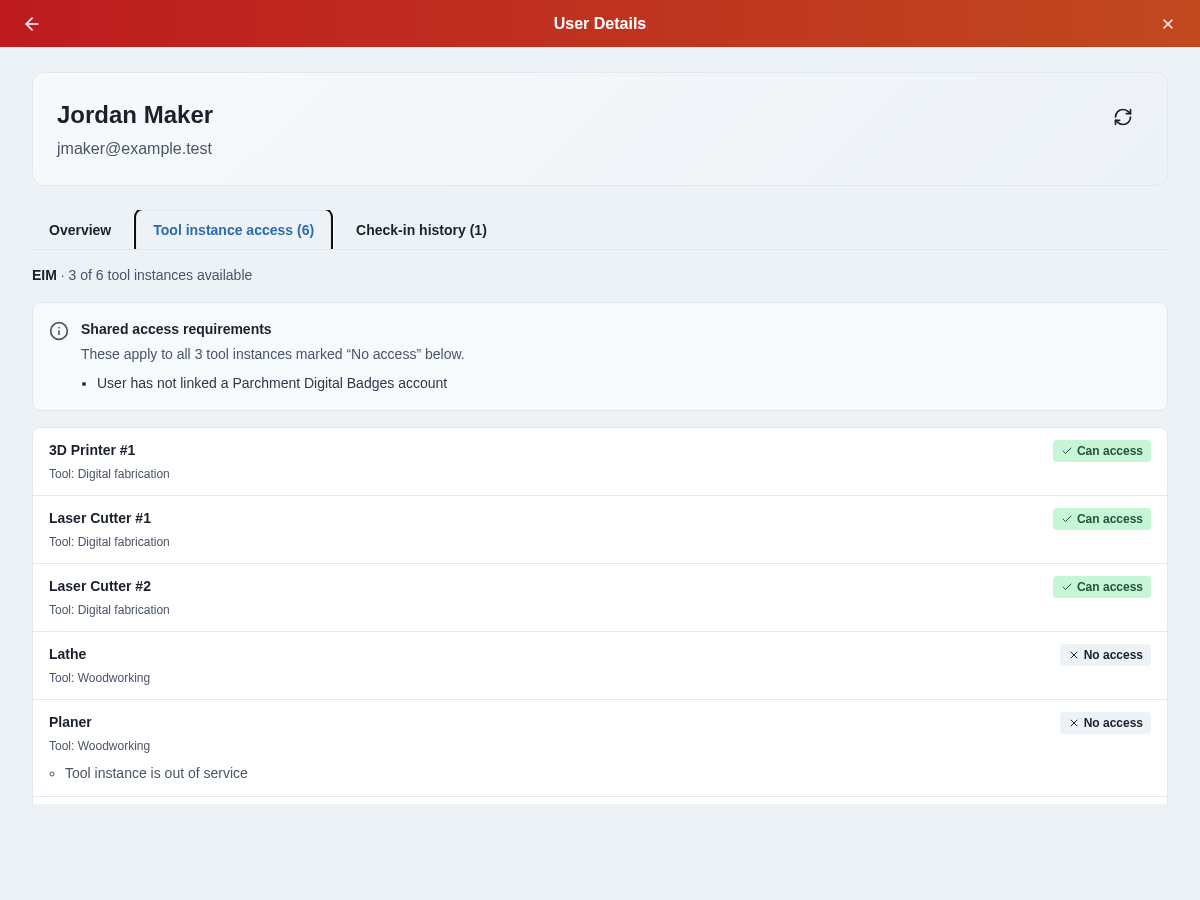The height and width of the screenshot is (900, 1200).
Task: Click 'Tool: Digital fabrication' under Laser Cutter #2
Action: (109, 610)
